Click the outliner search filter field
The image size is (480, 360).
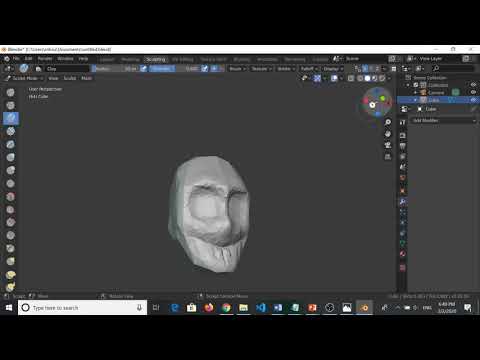pyautogui.click(x=453, y=69)
